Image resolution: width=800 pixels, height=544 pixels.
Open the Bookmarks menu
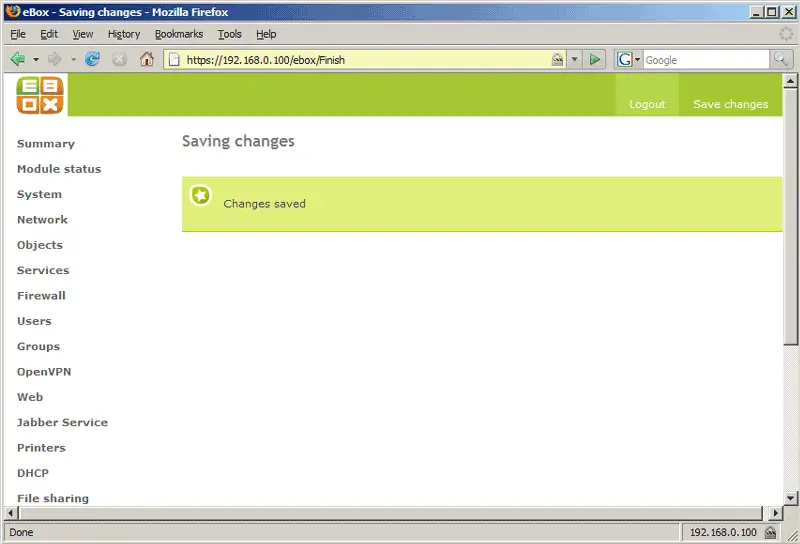click(x=179, y=34)
